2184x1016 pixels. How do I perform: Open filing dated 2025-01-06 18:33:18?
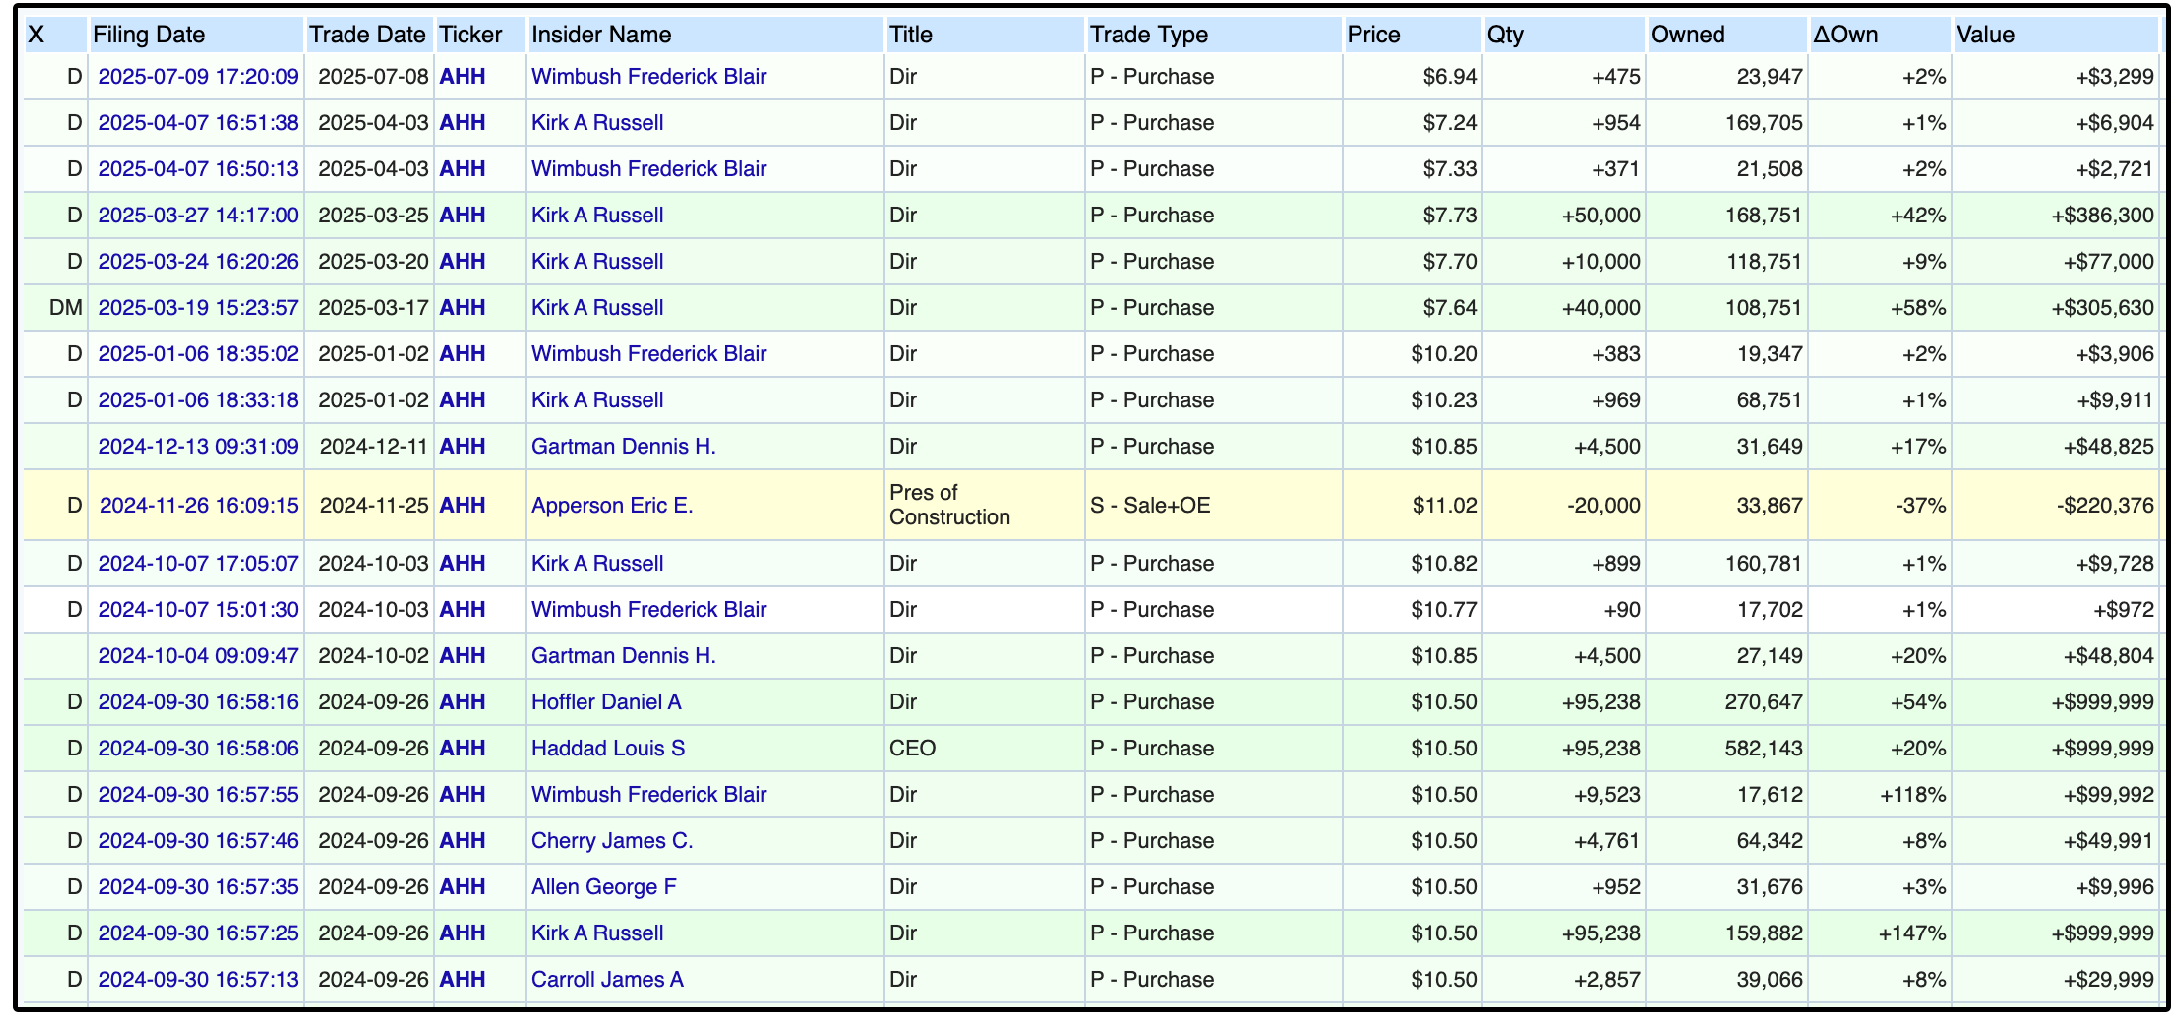[198, 400]
